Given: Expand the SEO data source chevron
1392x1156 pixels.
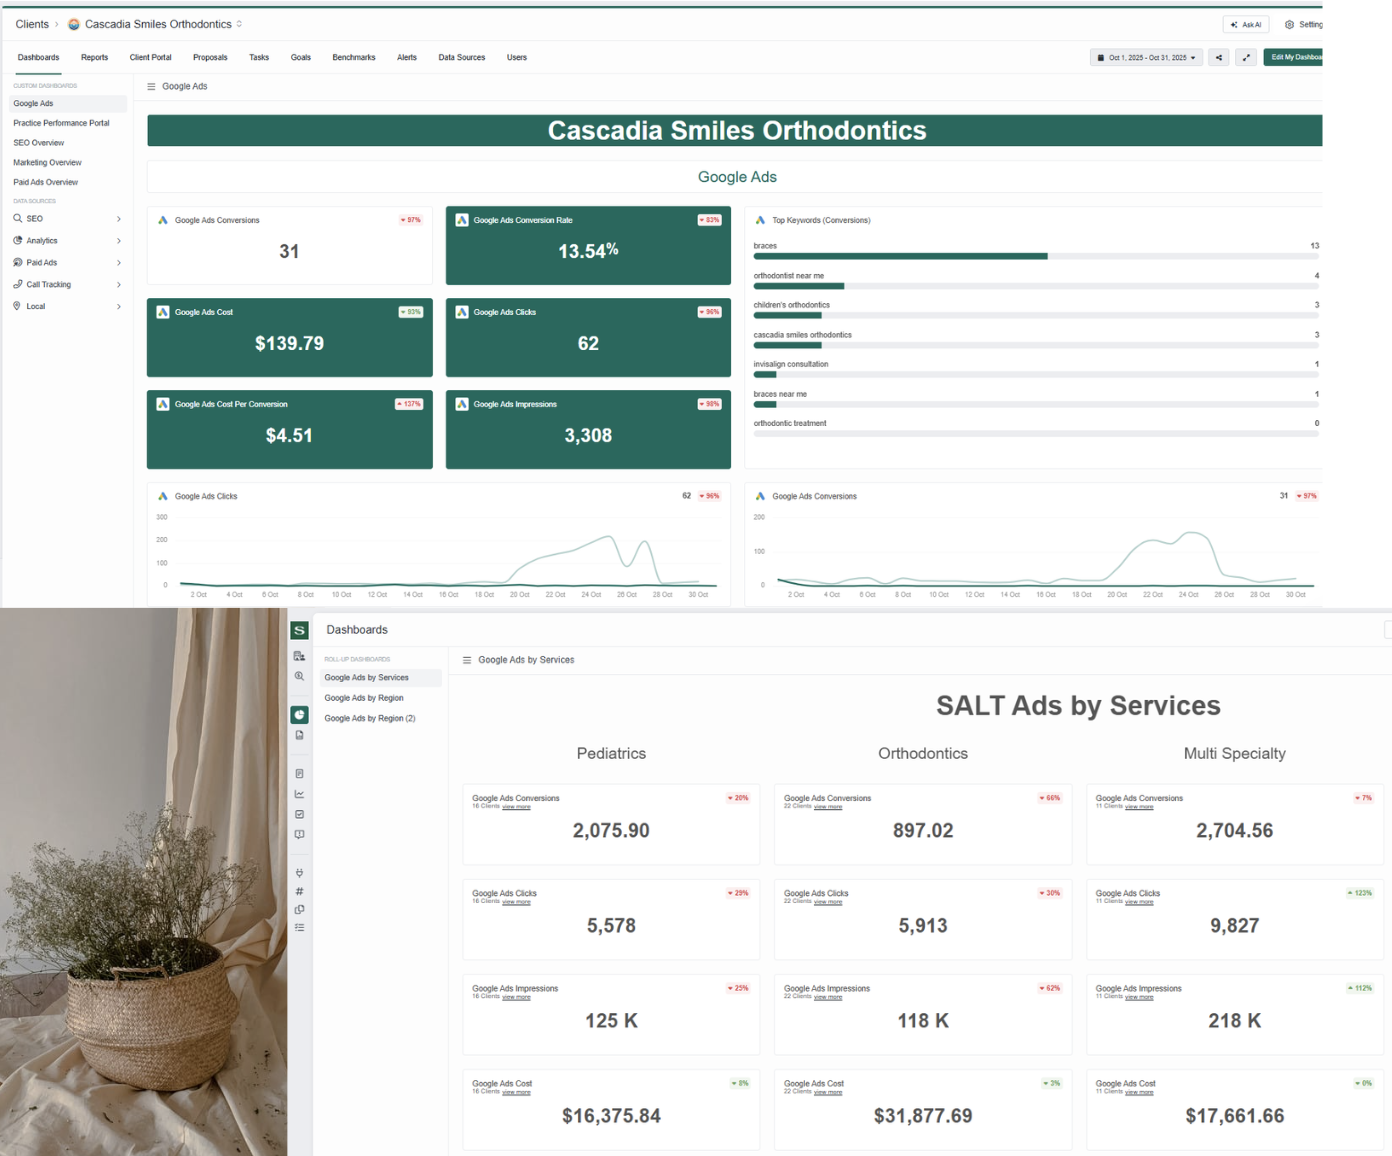Looking at the screenshot, I should tap(119, 219).
